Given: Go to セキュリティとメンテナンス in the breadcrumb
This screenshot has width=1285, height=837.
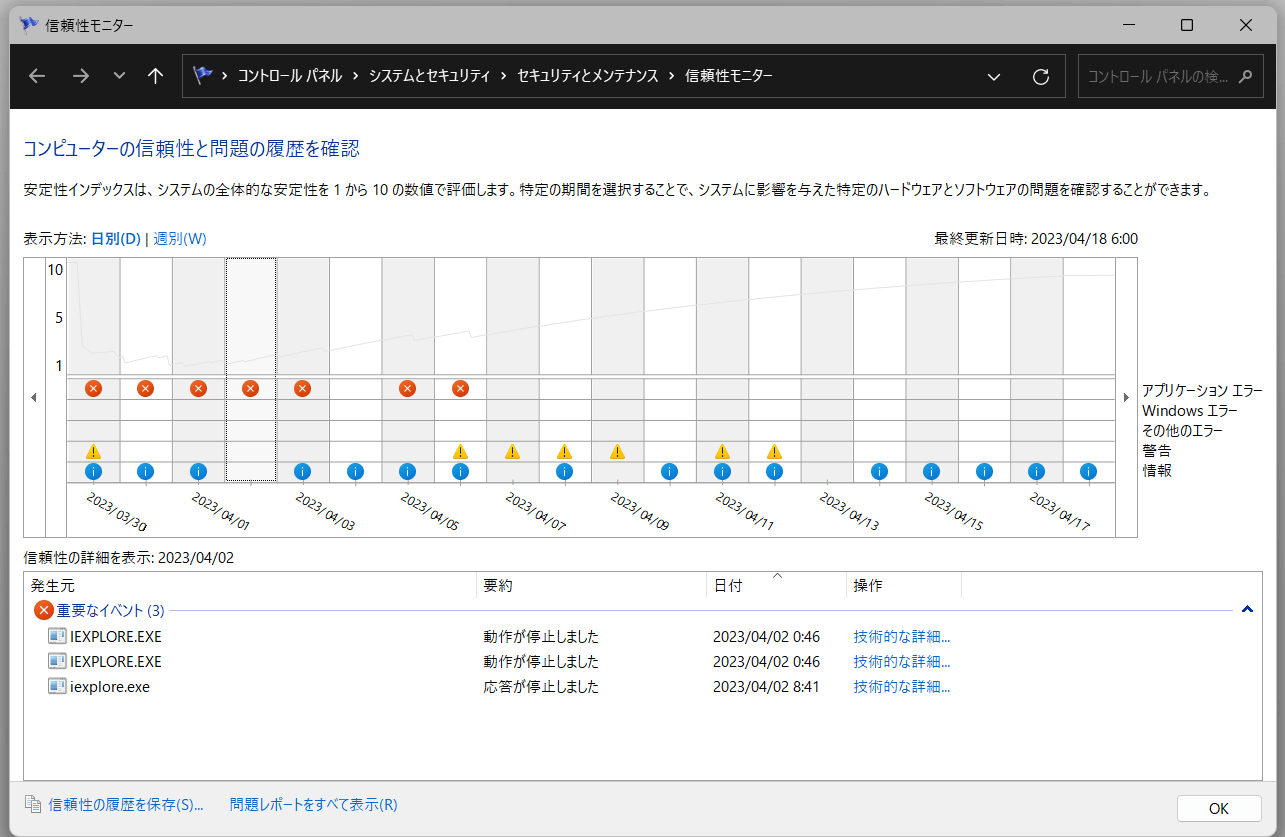Looking at the screenshot, I should (587, 76).
